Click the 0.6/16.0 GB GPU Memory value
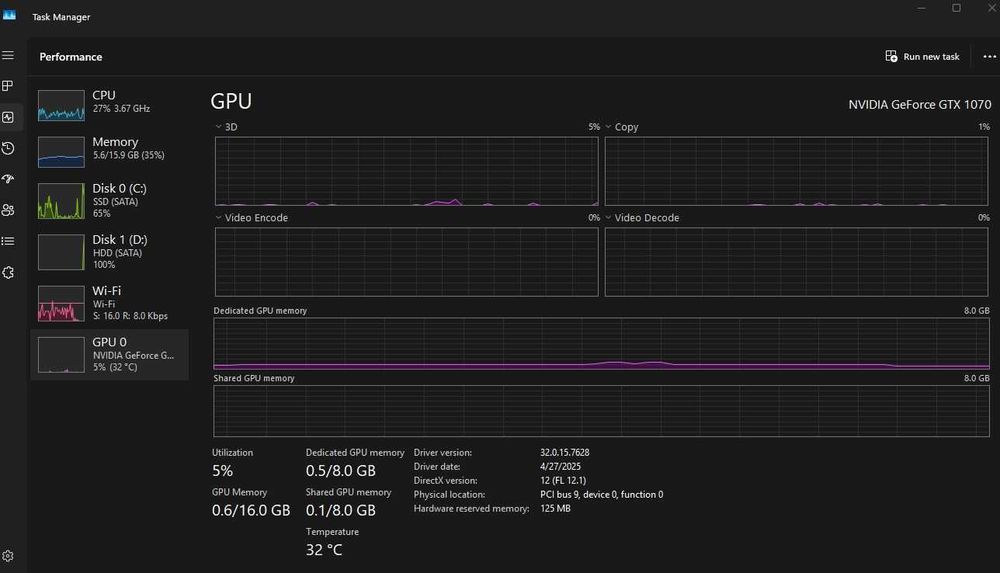The image size is (1000, 573). coord(251,510)
